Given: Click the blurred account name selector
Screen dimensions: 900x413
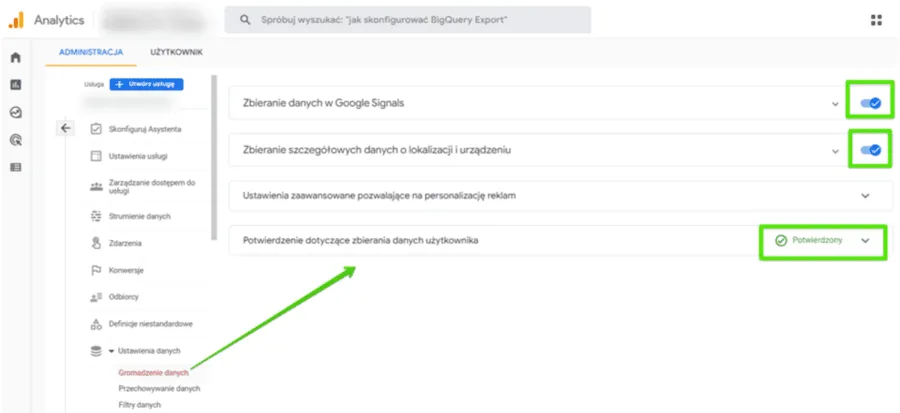Looking at the screenshot, I should point(153,22).
